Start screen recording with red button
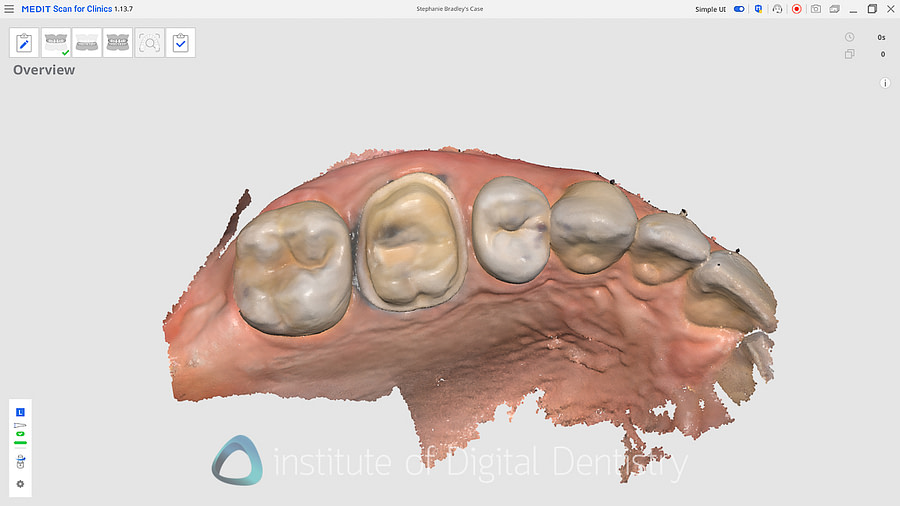 [x=796, y=9]
